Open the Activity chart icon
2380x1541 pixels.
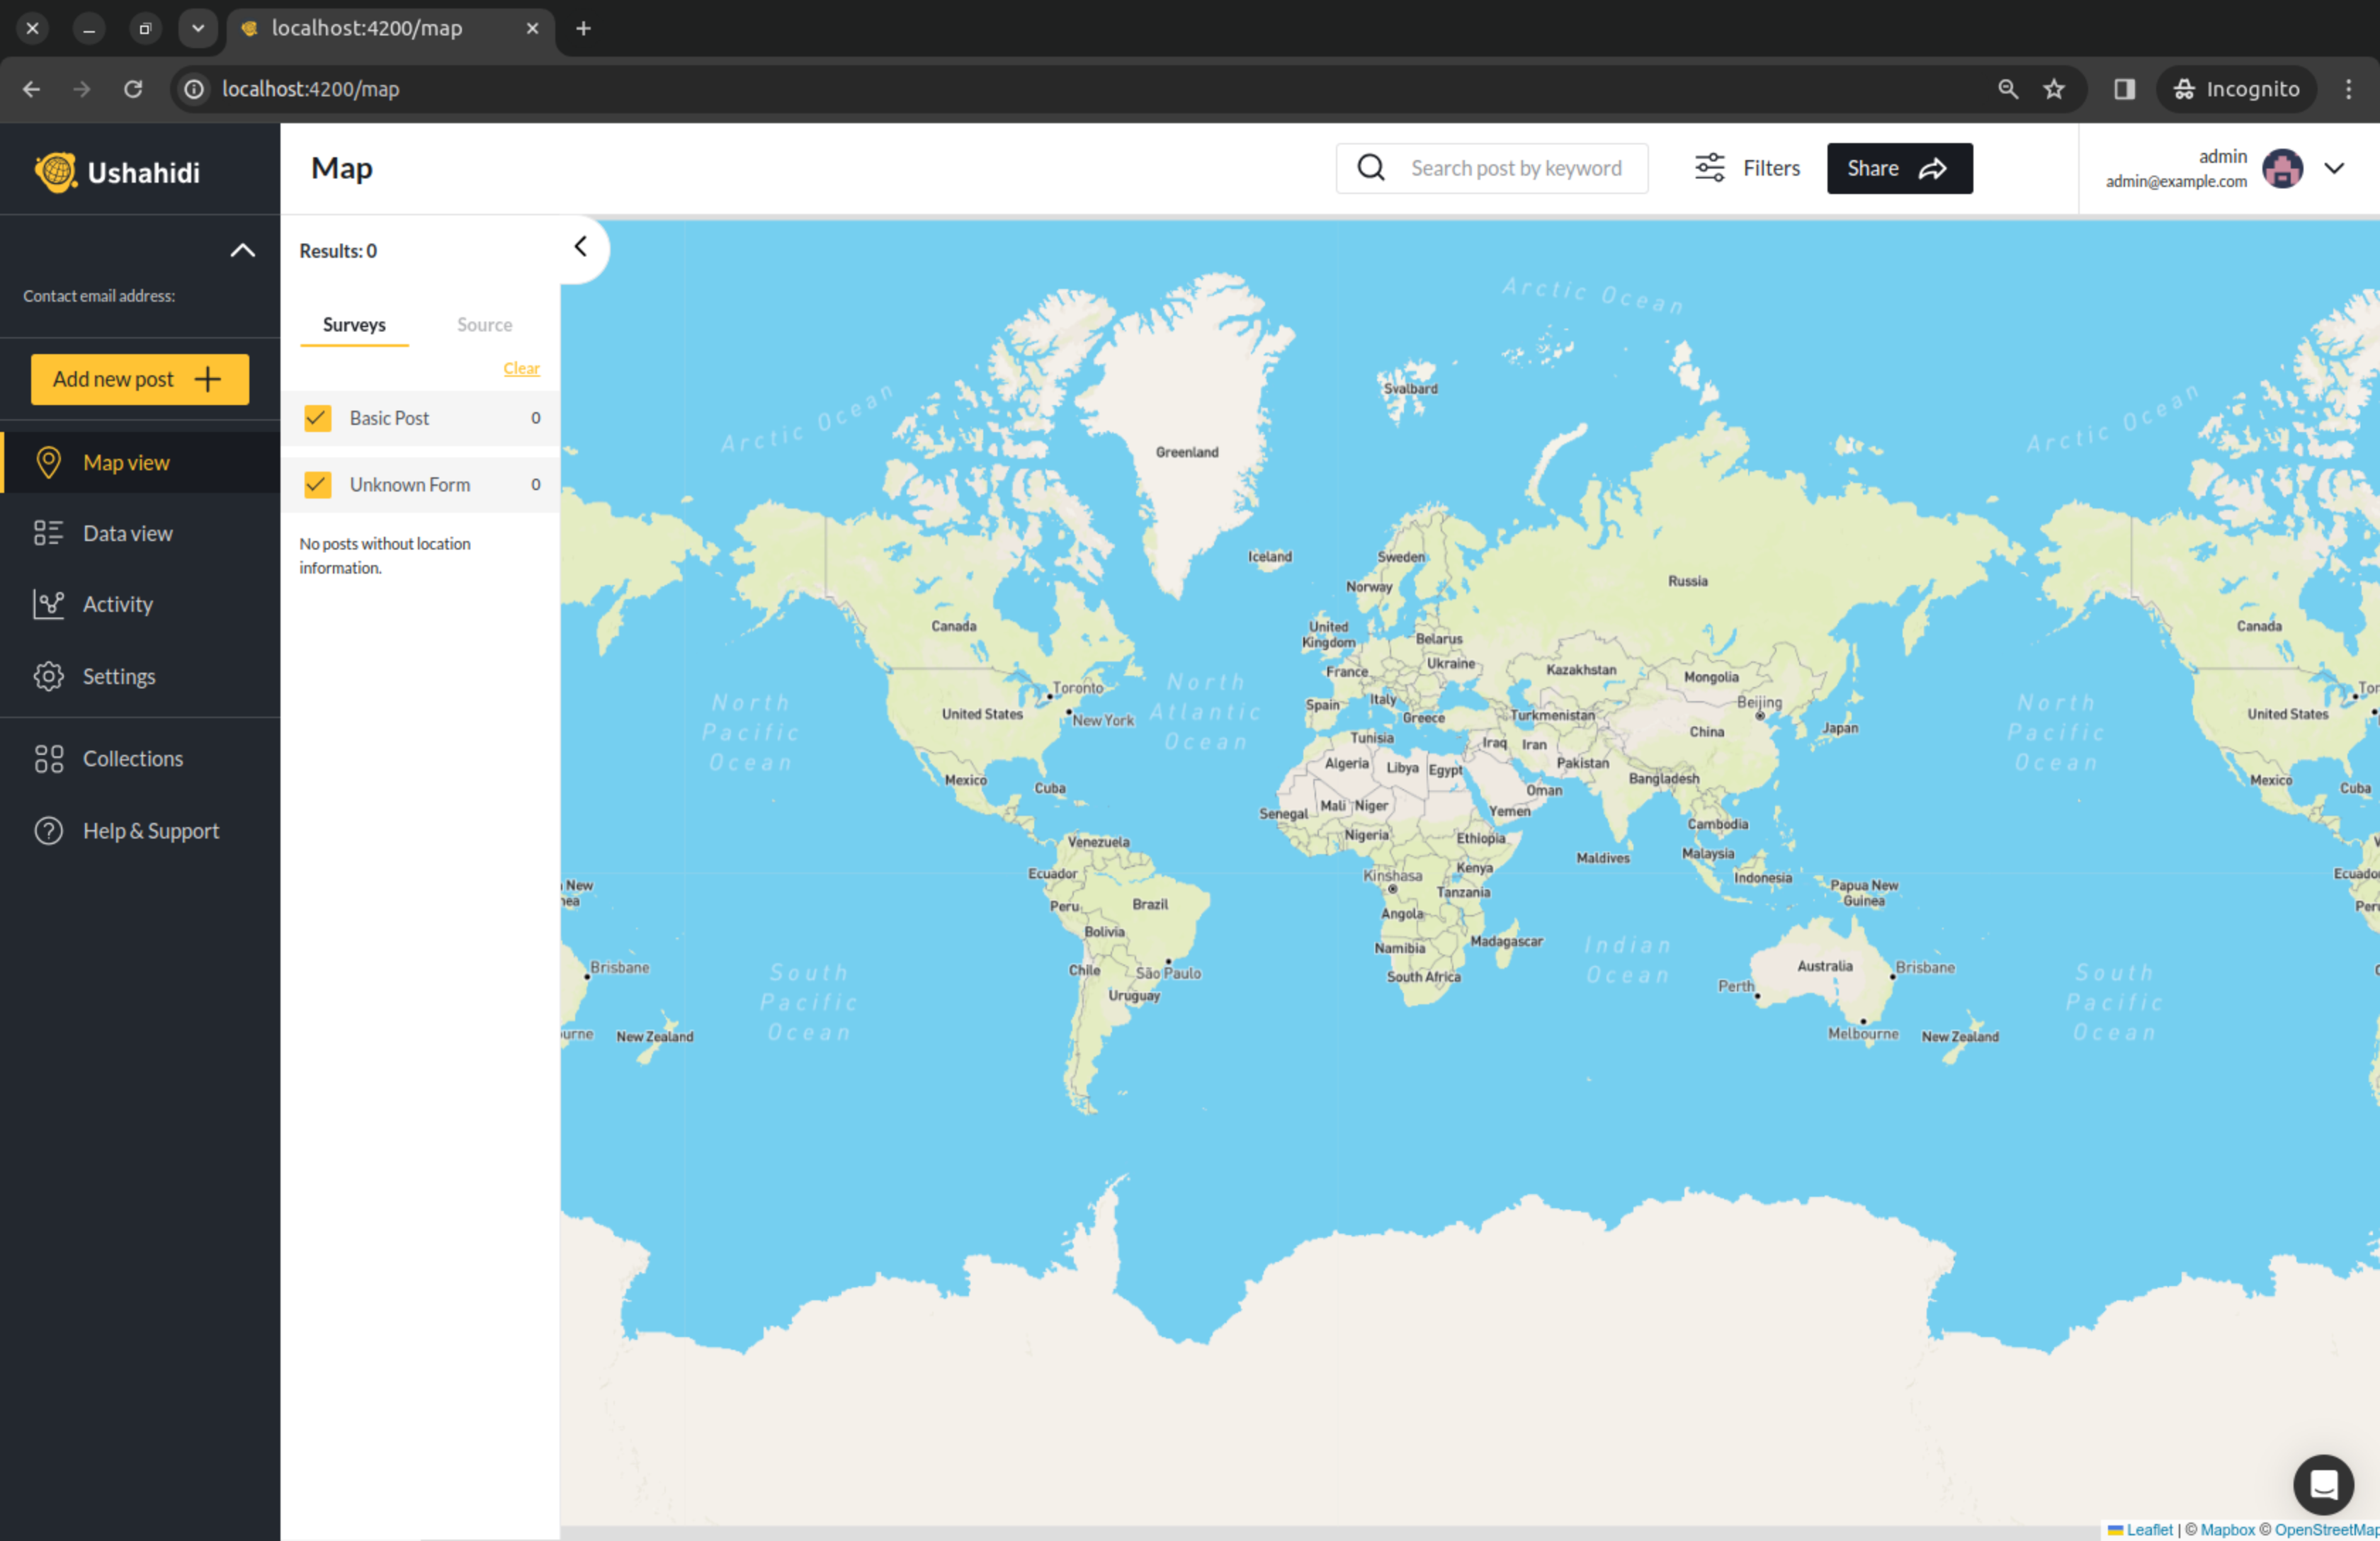(x=48, y=604)
